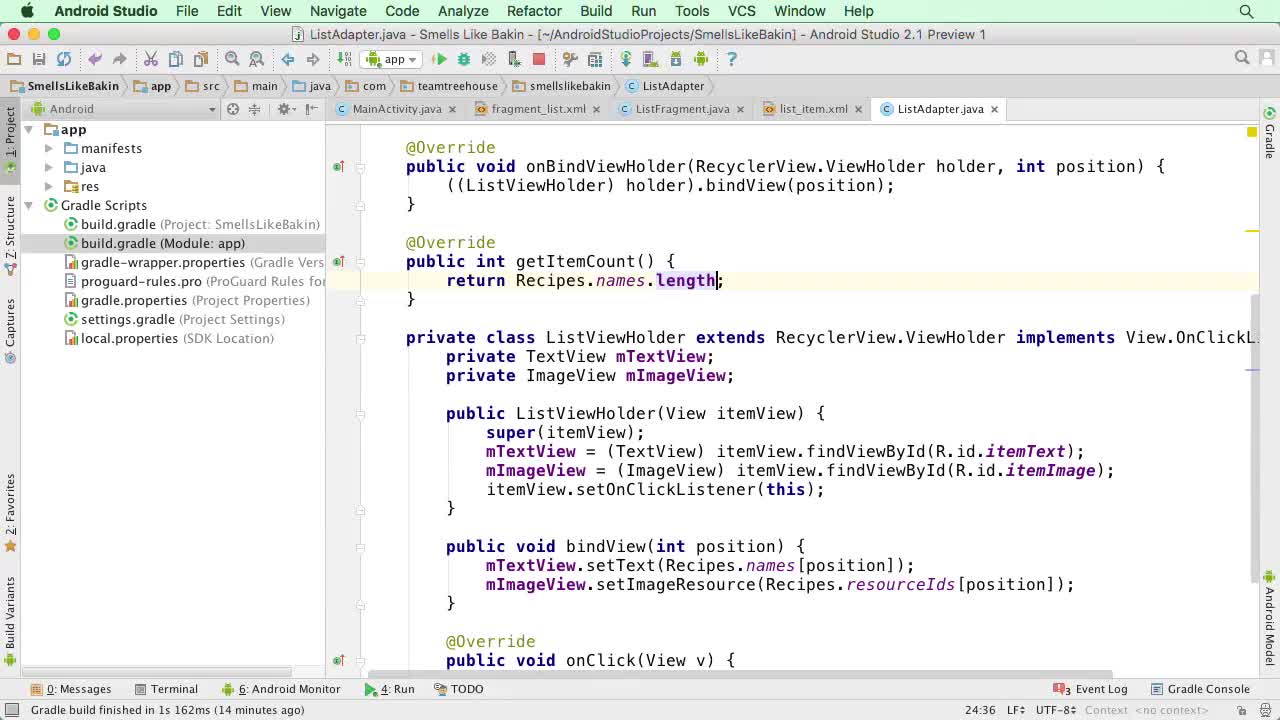Open the app run configuration dropdown

(x=393, y=59)
